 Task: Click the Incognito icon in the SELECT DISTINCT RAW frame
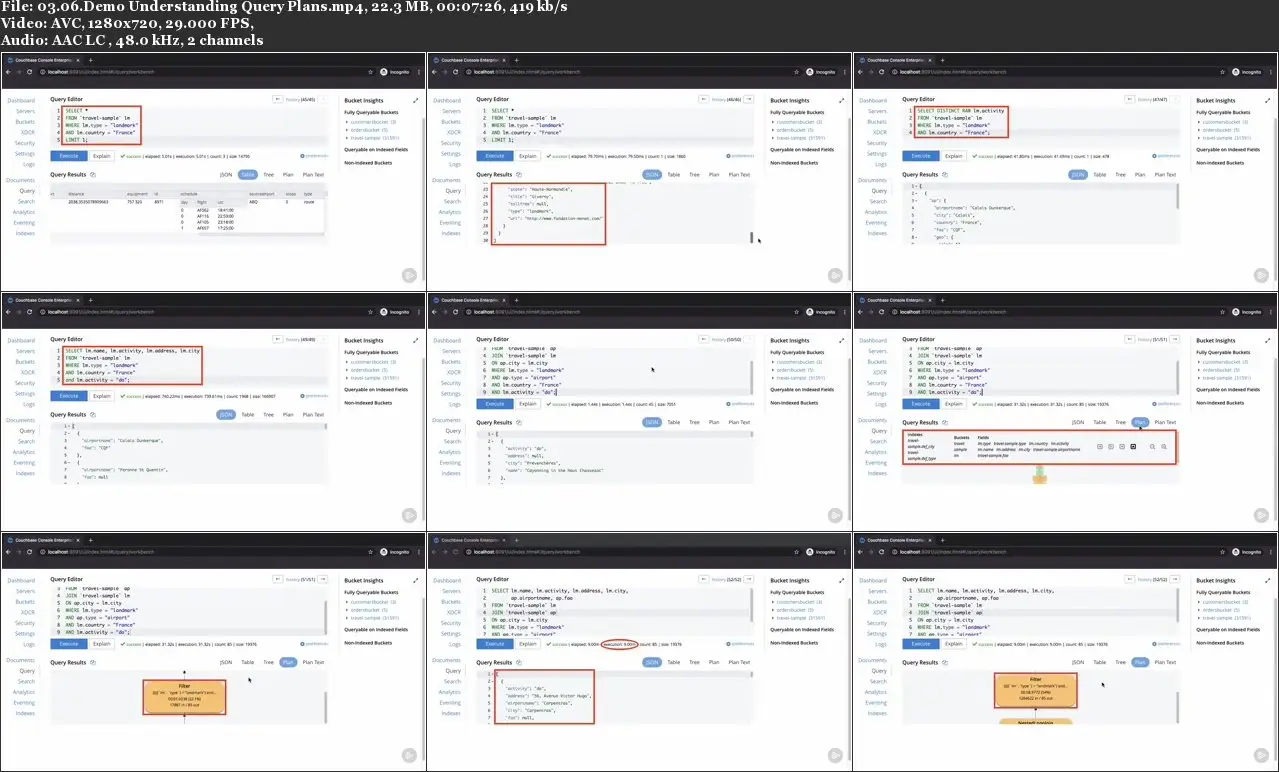(x=1236, y=72)
